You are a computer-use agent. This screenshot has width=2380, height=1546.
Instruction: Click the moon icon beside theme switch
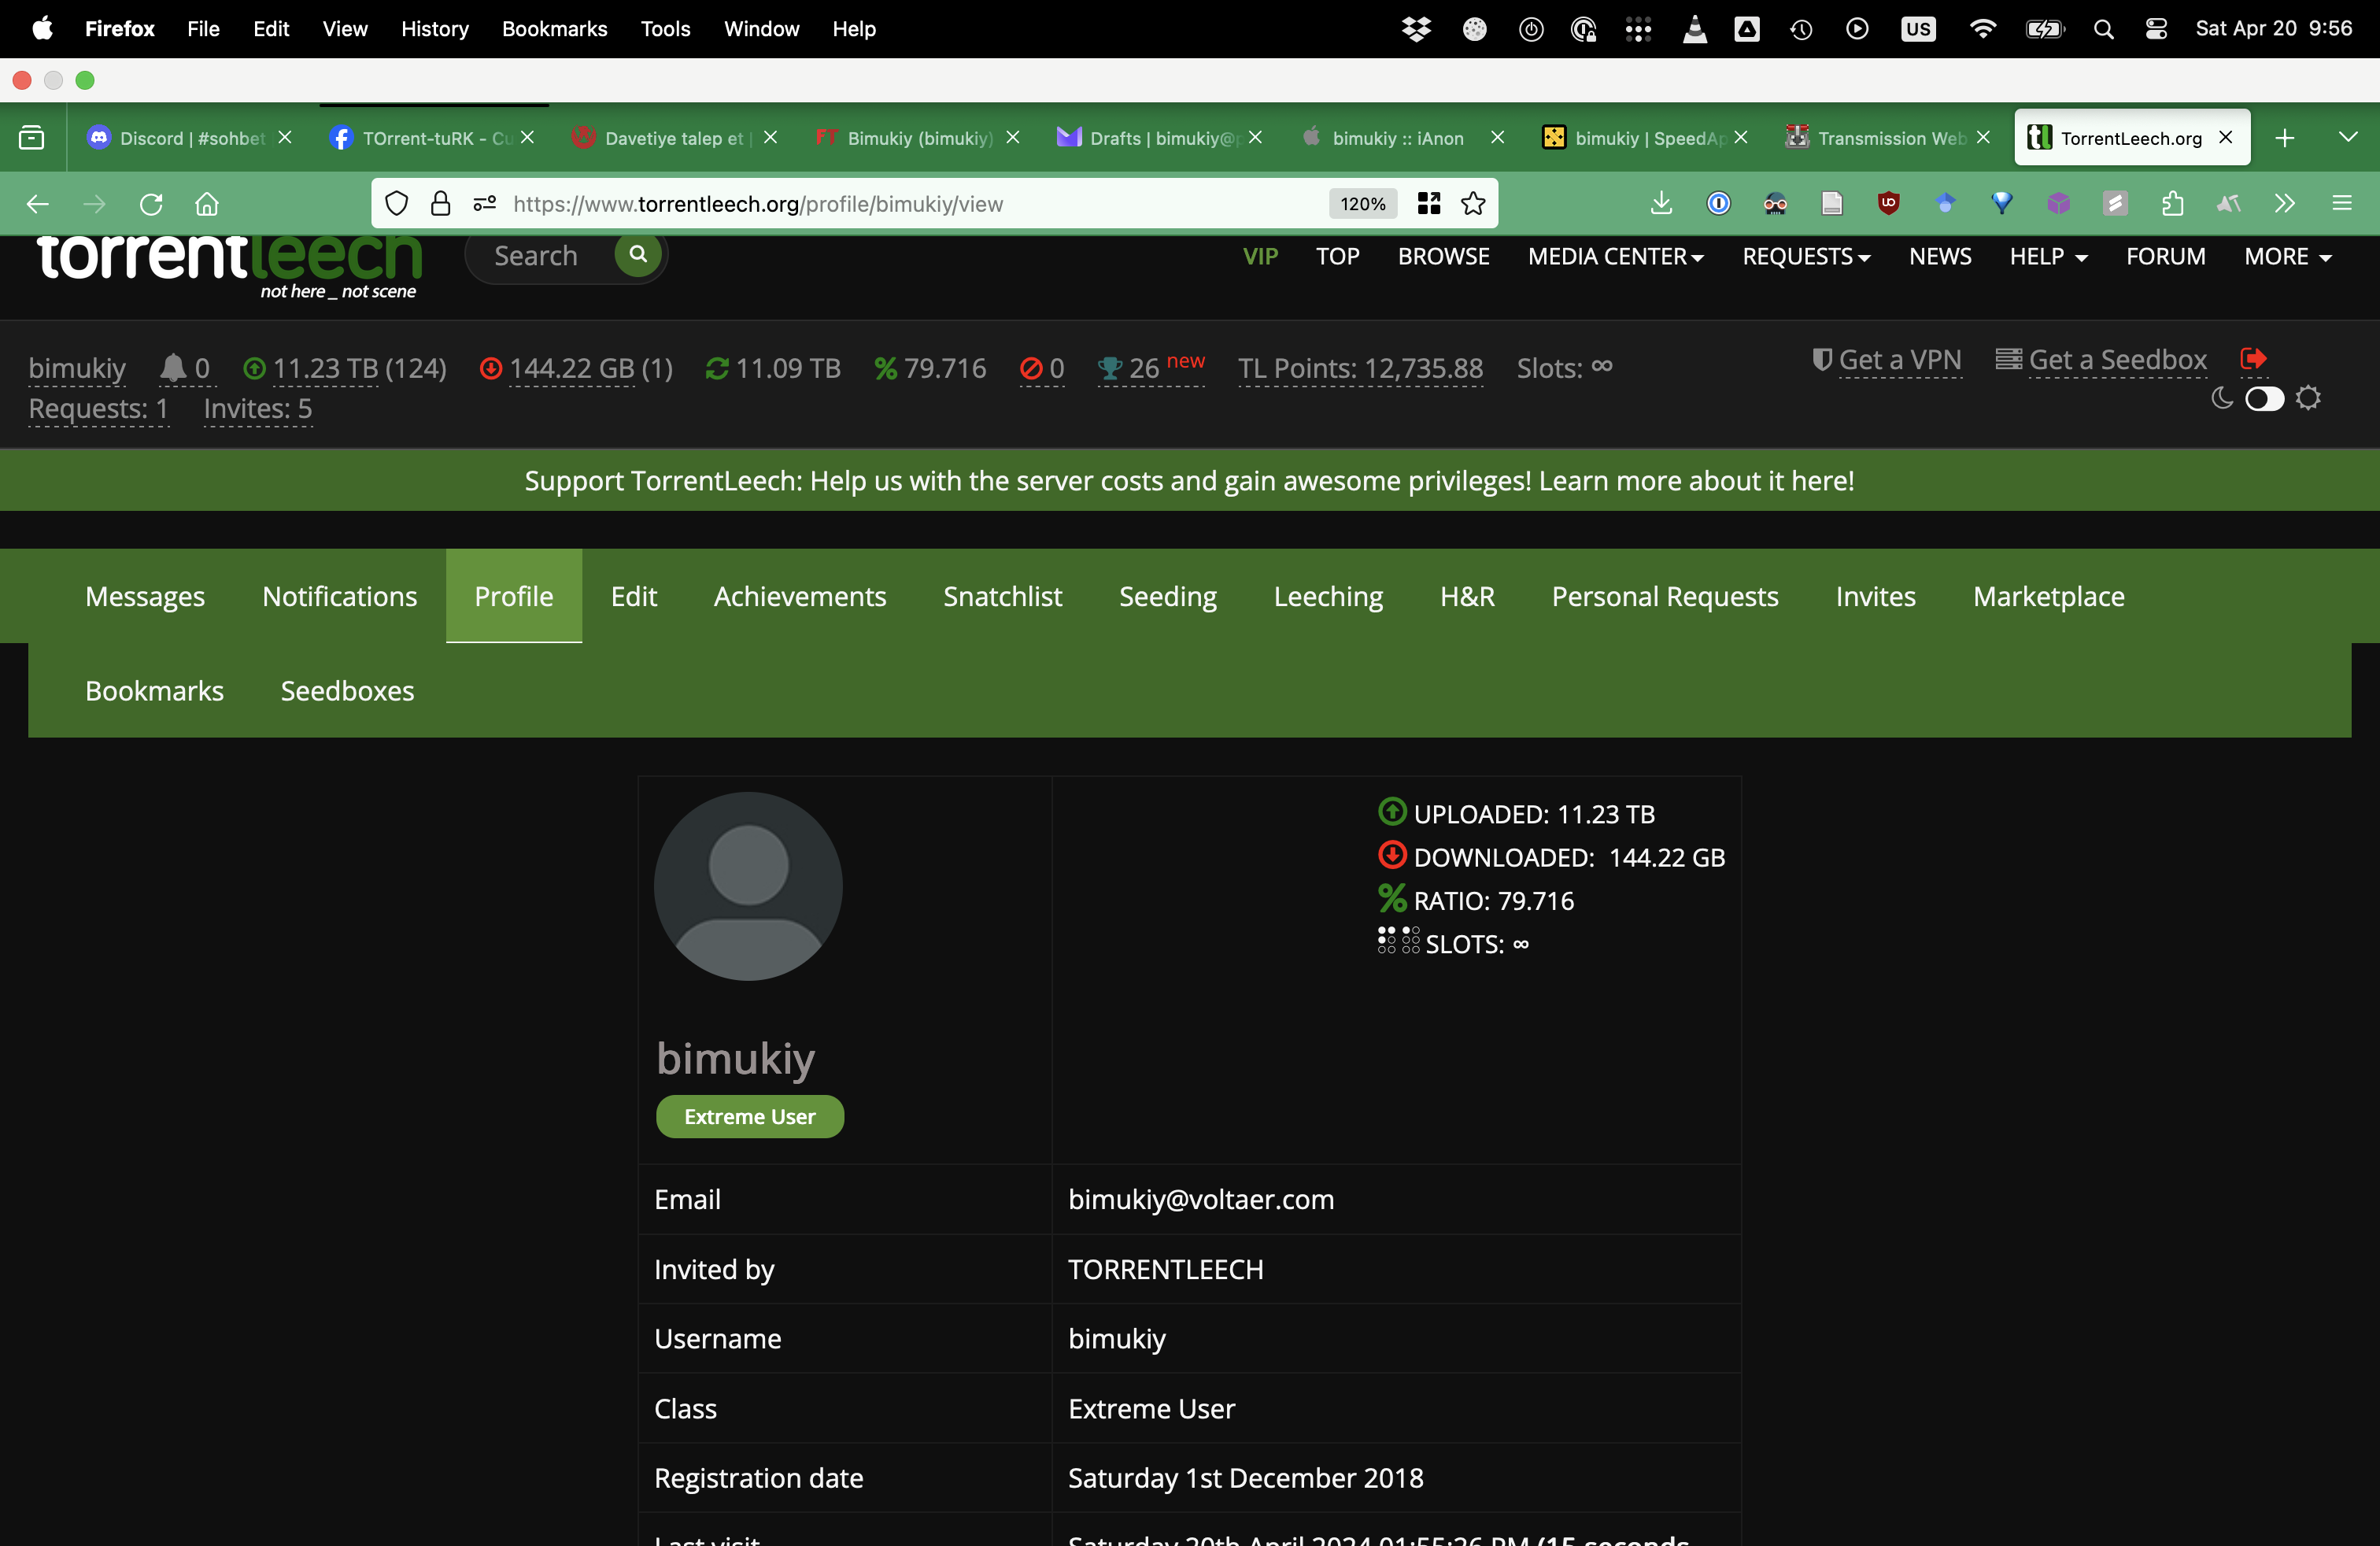2221,399
